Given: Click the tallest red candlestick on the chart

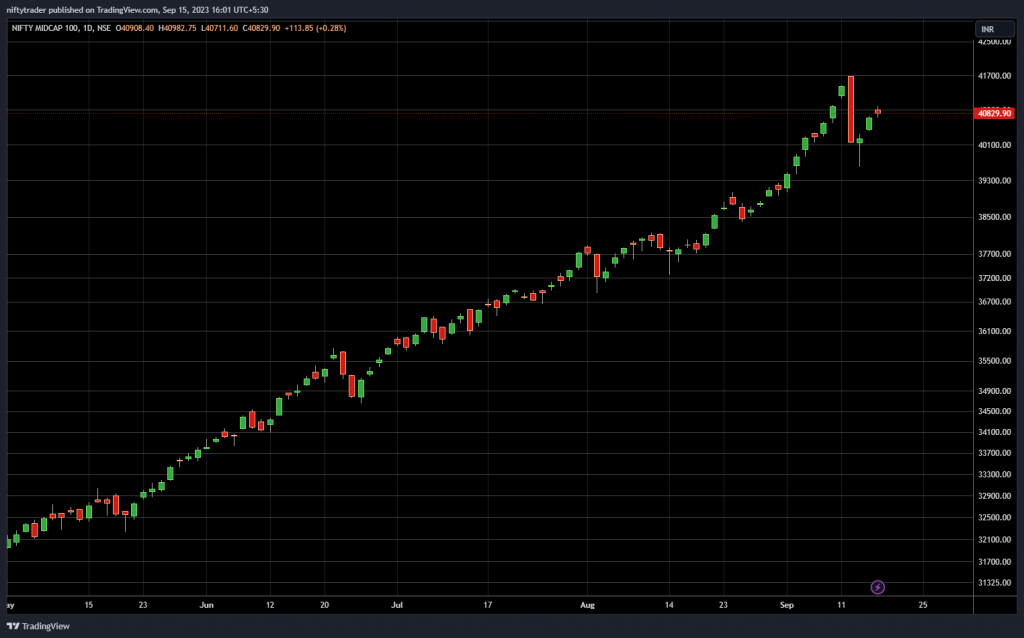Looking at the screenshot, I should pyautogui.click(x=851, y=109).
